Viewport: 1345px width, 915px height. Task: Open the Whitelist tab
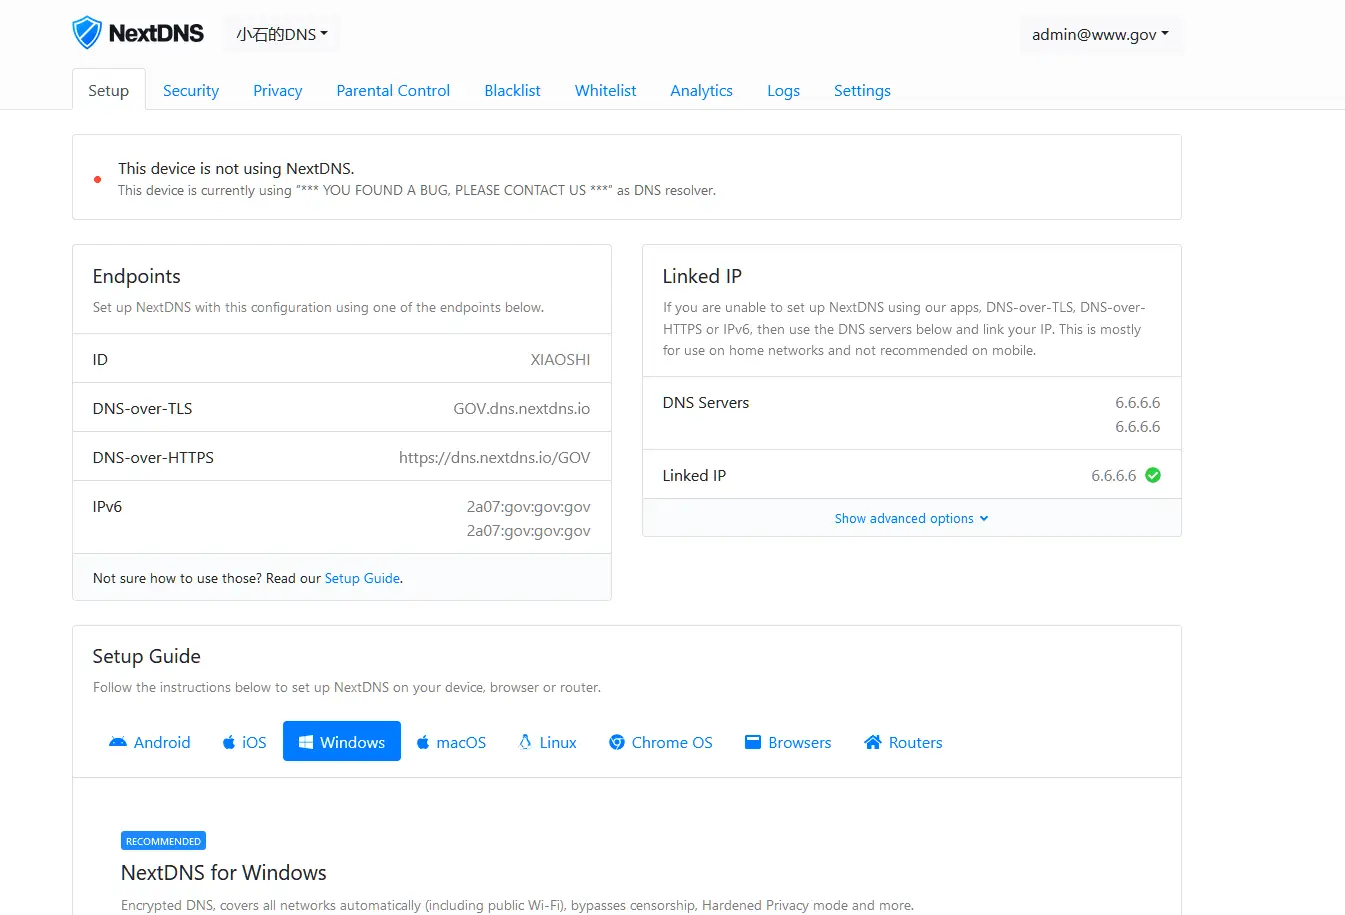point(605,90)
